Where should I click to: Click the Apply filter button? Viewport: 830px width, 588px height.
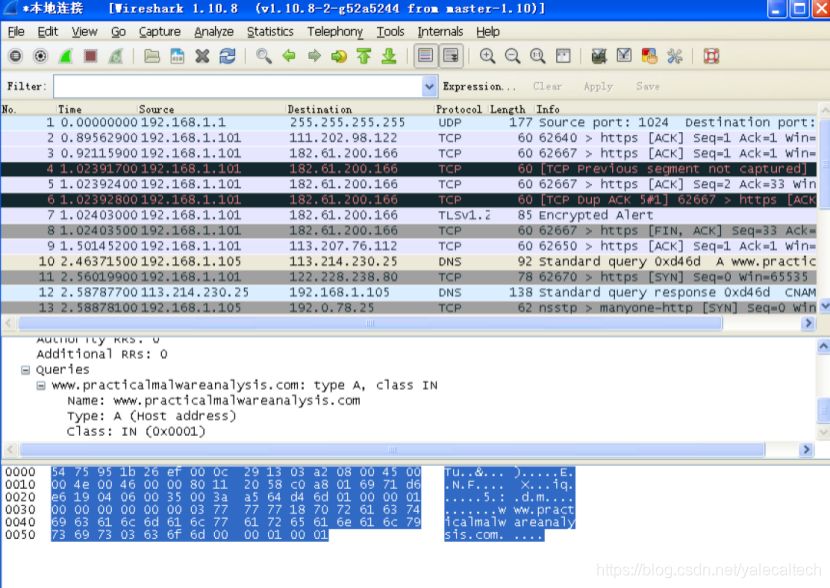tap(598, 86)
